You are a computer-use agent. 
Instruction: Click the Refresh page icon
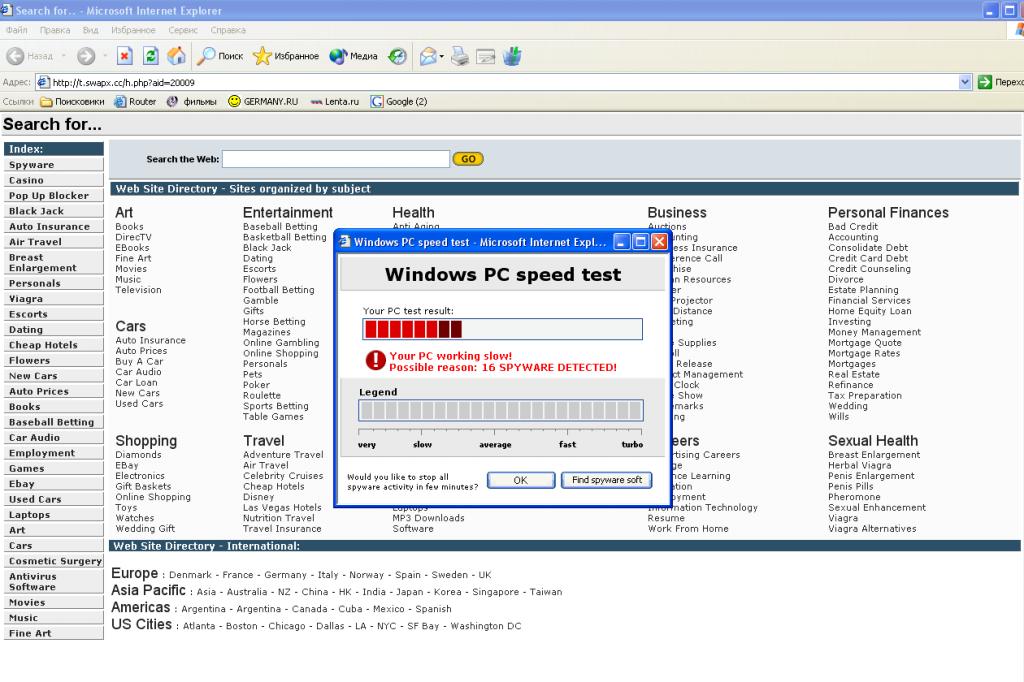pyautogui.click(x=151, y=56)
